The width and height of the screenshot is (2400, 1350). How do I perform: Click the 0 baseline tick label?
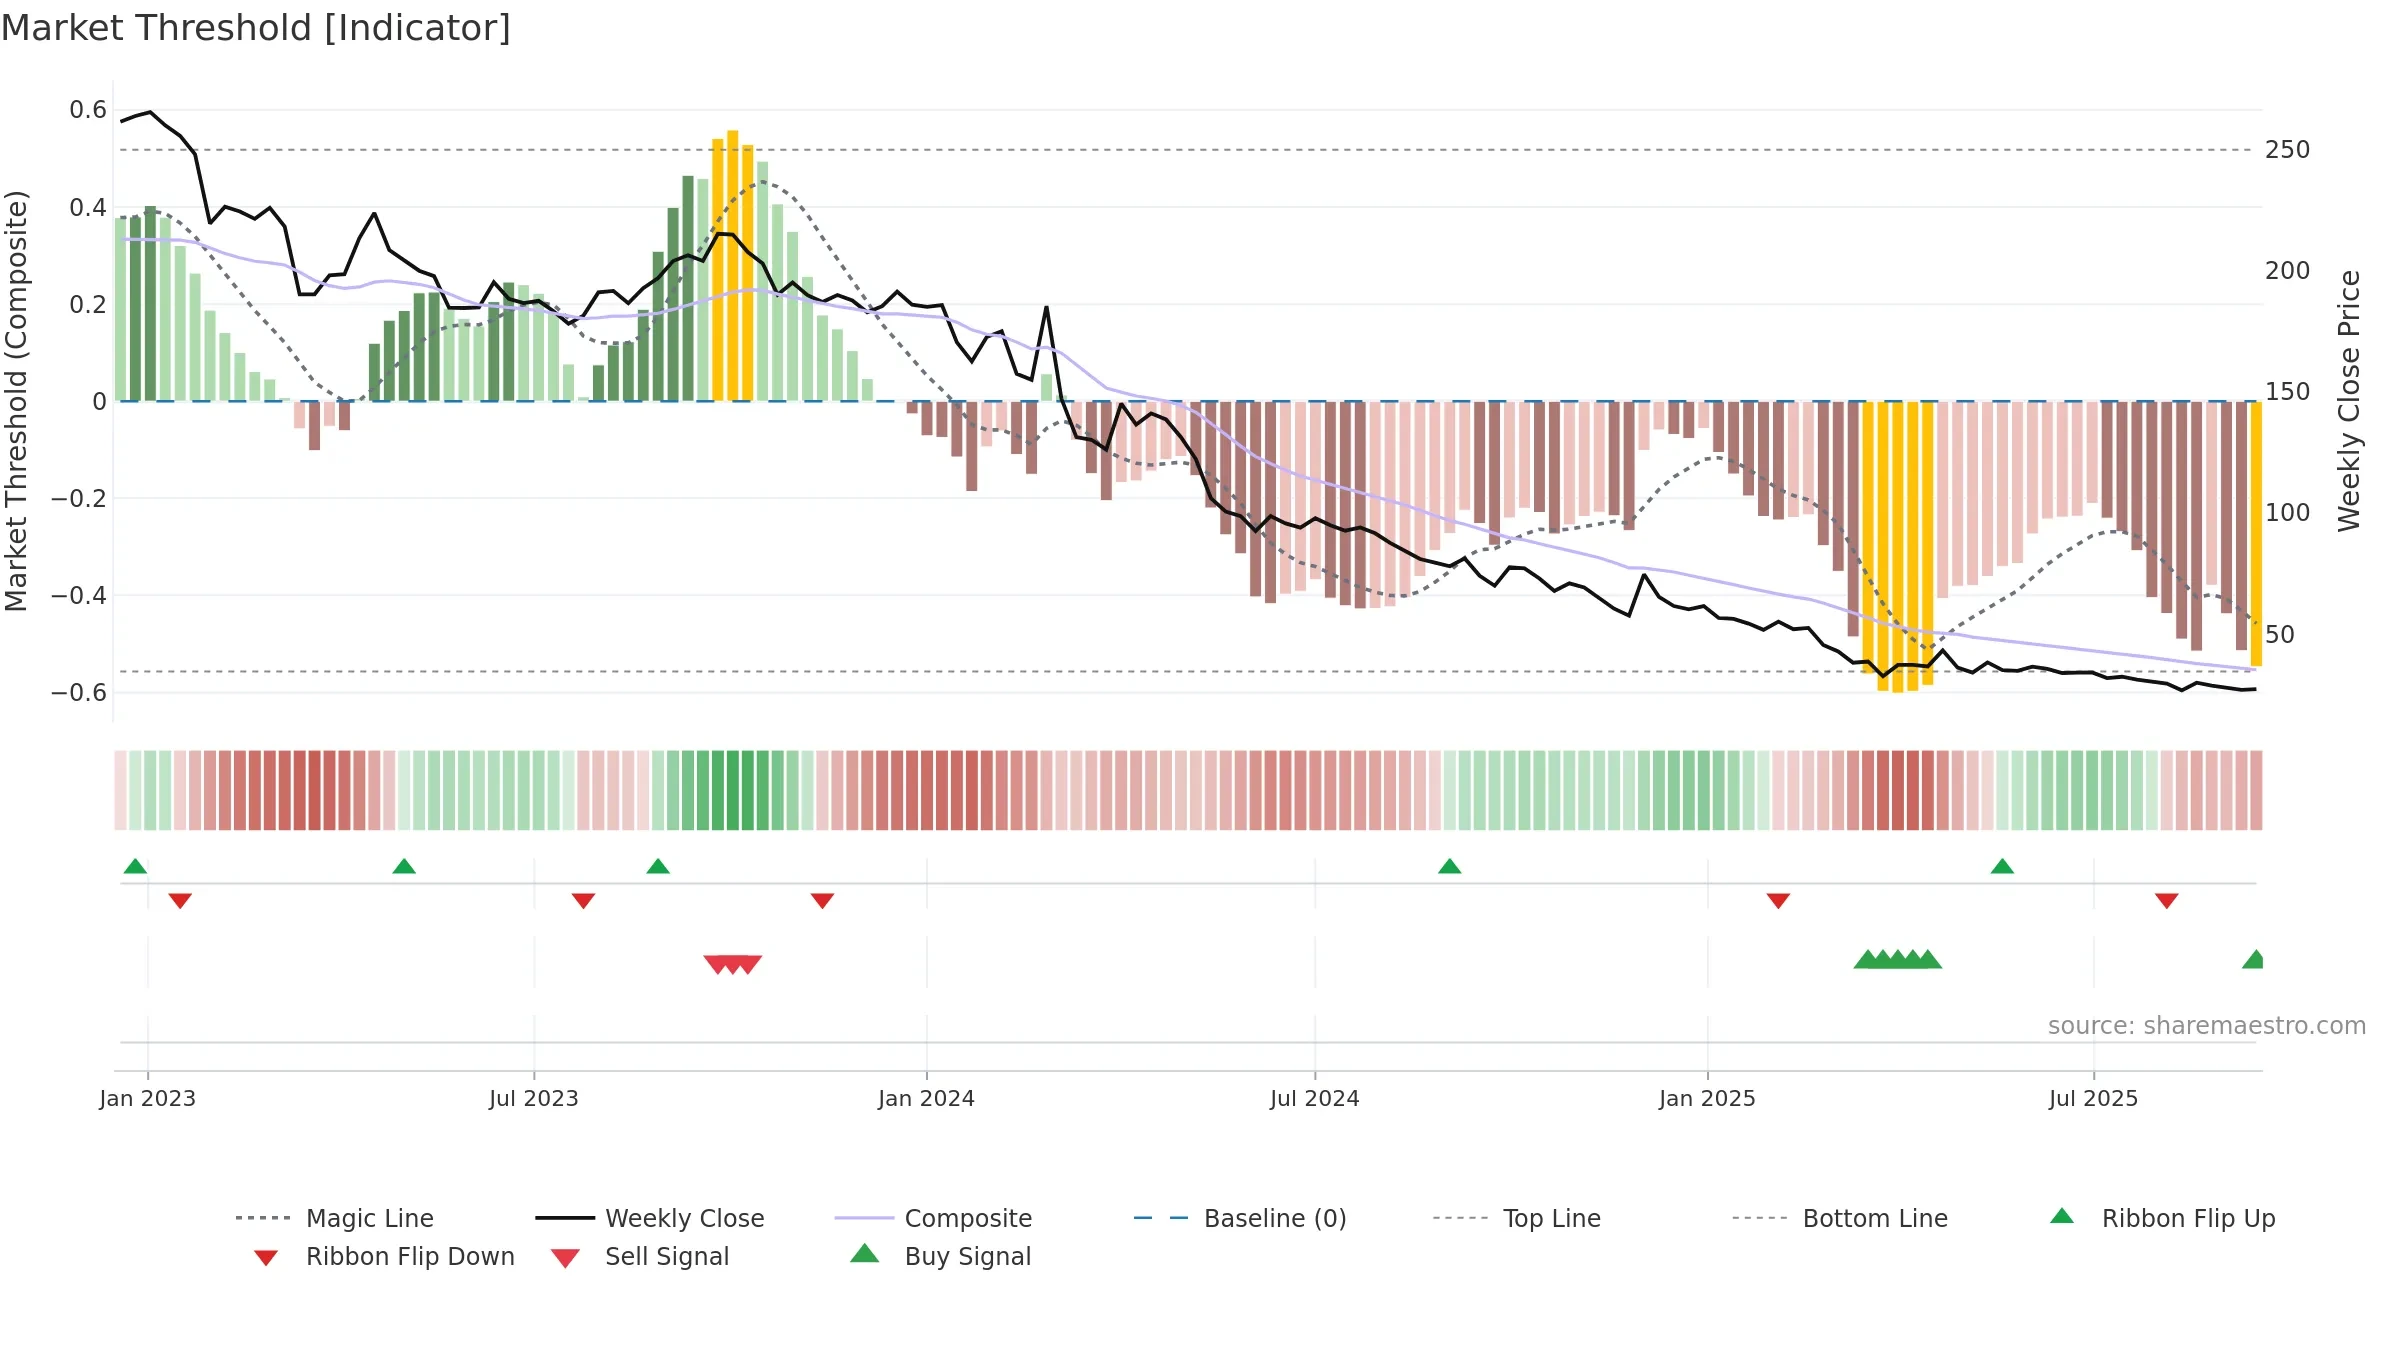tap(99, 402)
